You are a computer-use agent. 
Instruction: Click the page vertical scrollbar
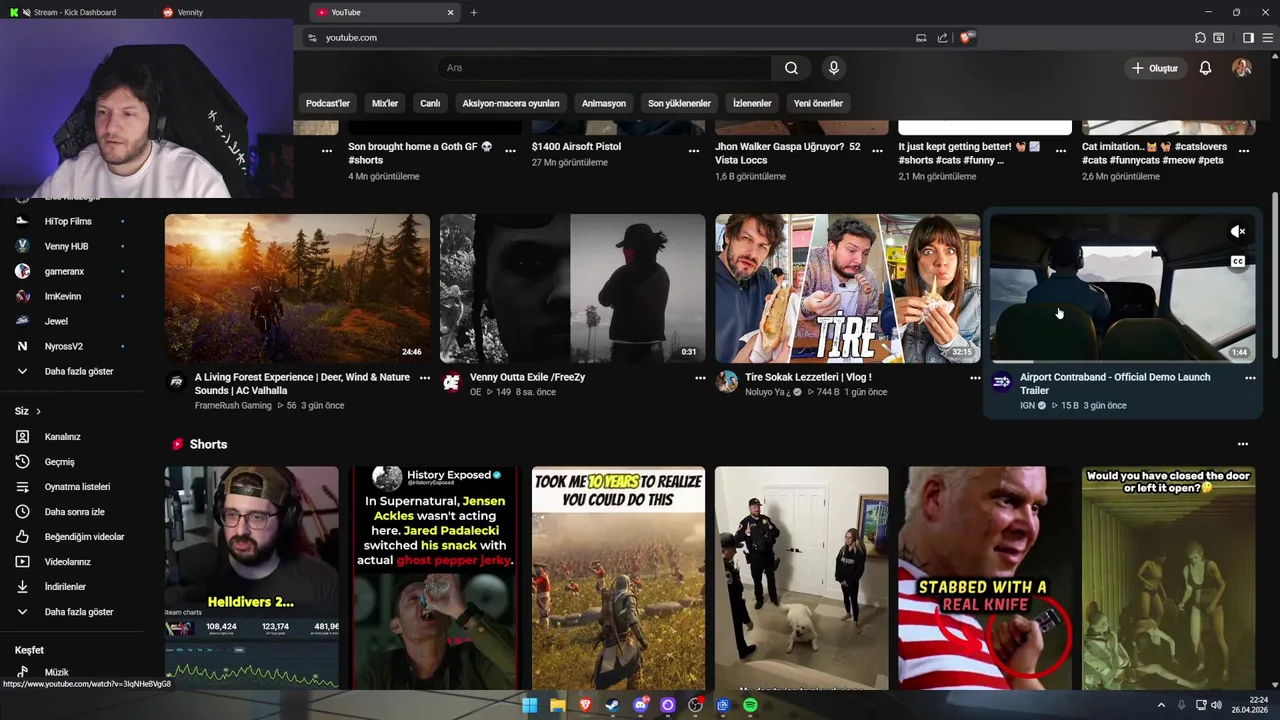[1274, 275]
